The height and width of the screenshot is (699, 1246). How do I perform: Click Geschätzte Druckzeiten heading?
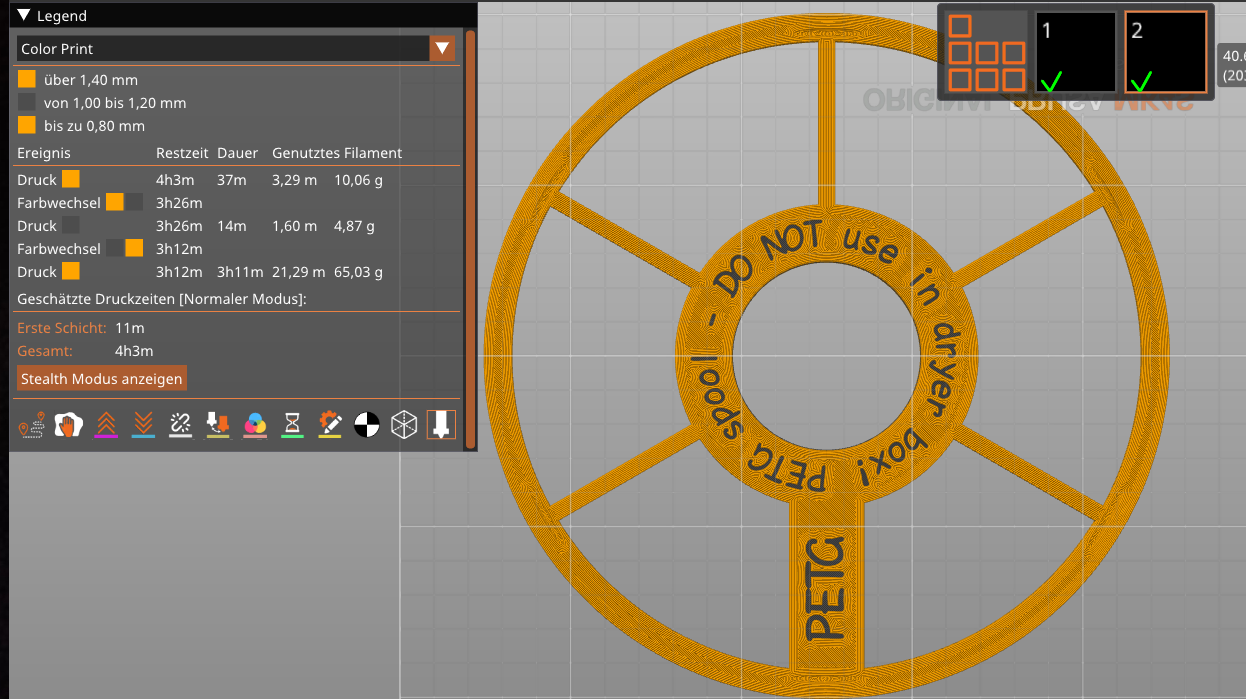click(x=162, y=299)
